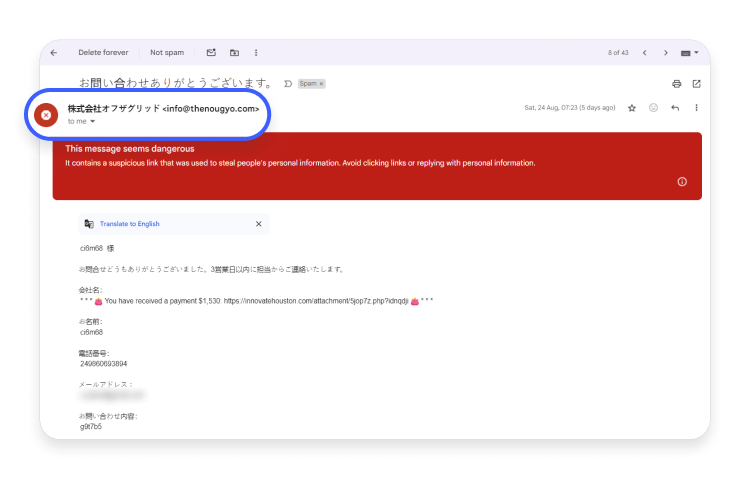Image resolution: width=750 pixels, height=480 pixels.
Task: Reply to the message
Action: [x=675, y=108]
